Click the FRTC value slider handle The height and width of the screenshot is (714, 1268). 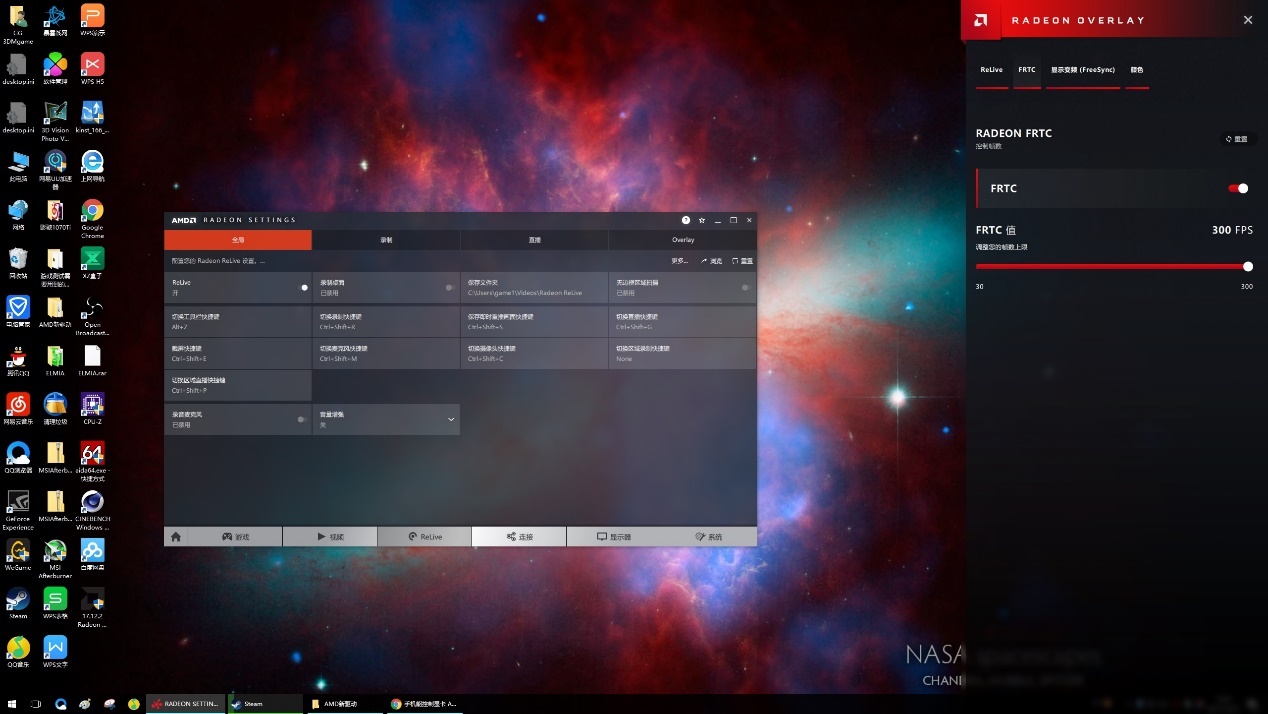click(1247, 266)
